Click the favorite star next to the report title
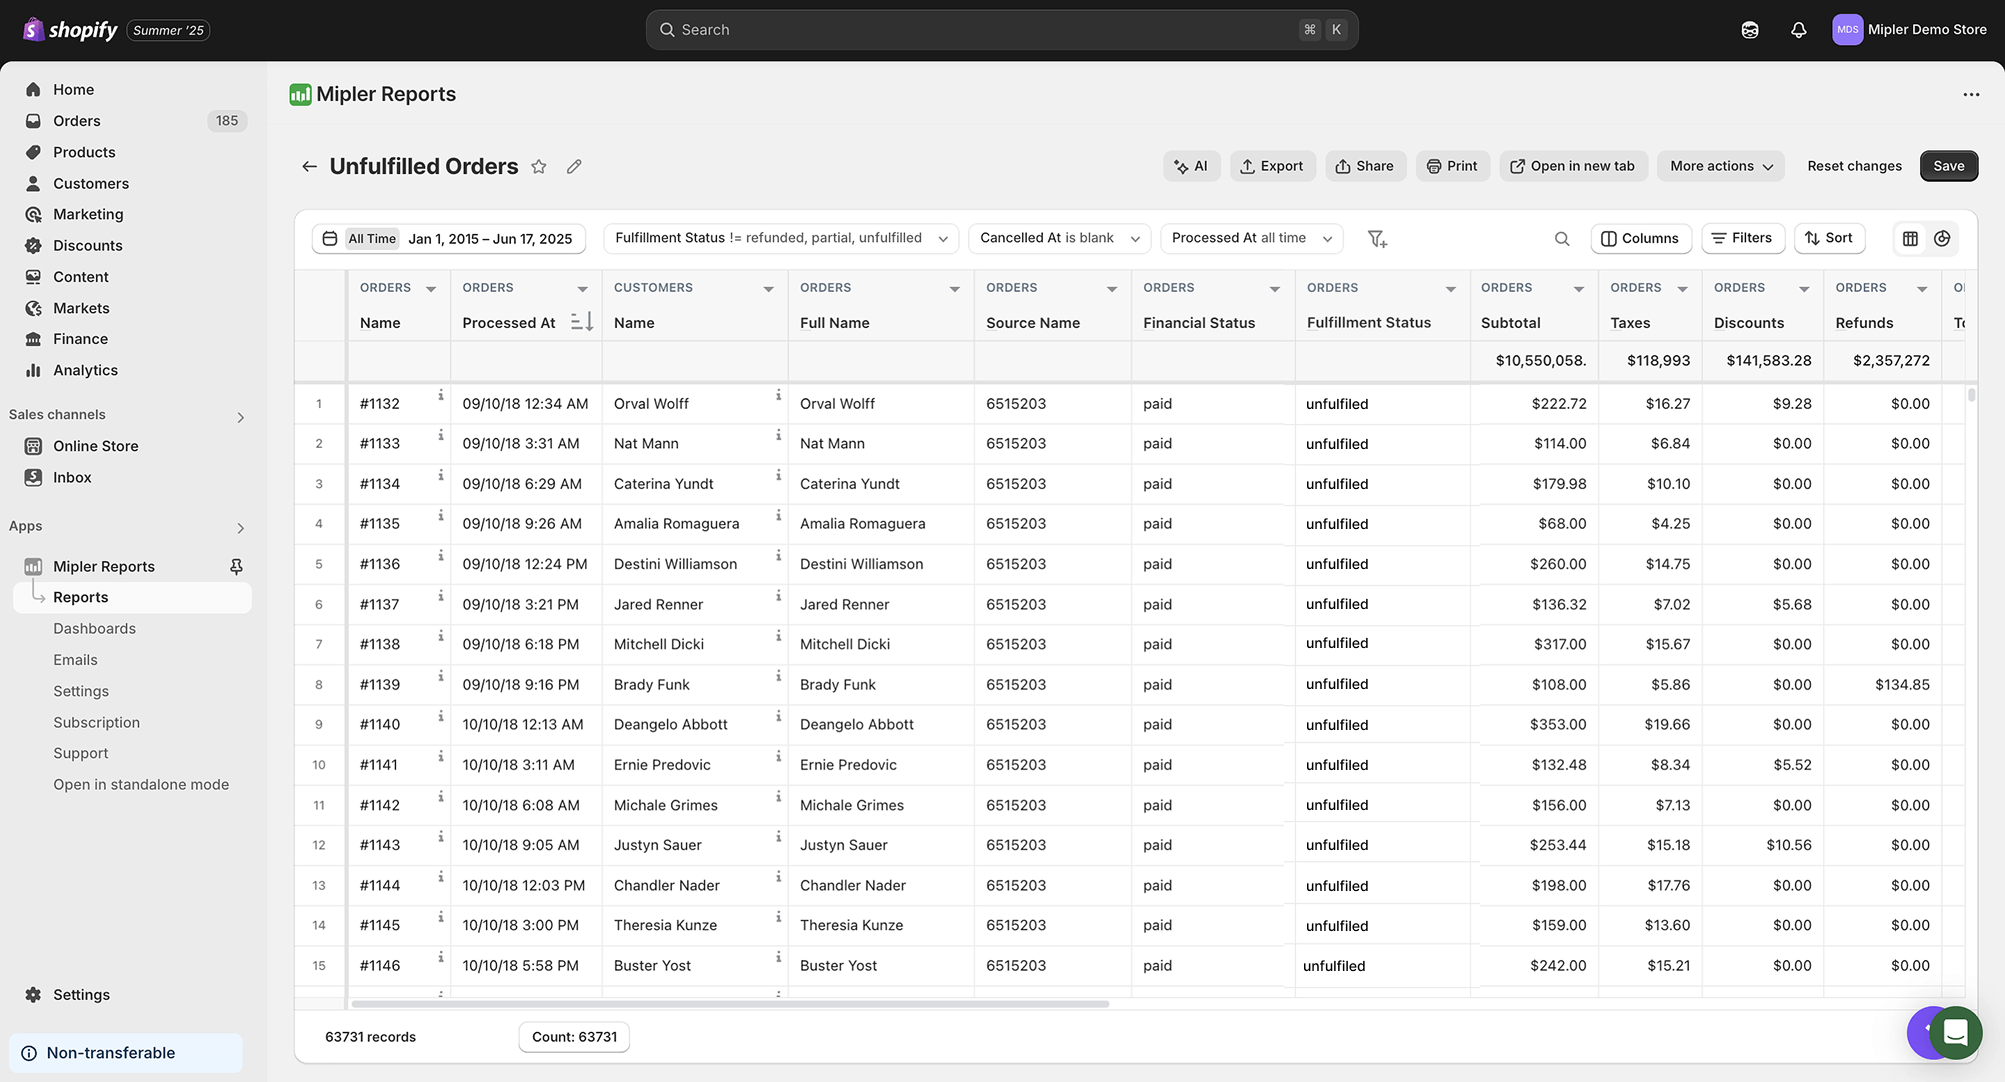 coord(539,167)
